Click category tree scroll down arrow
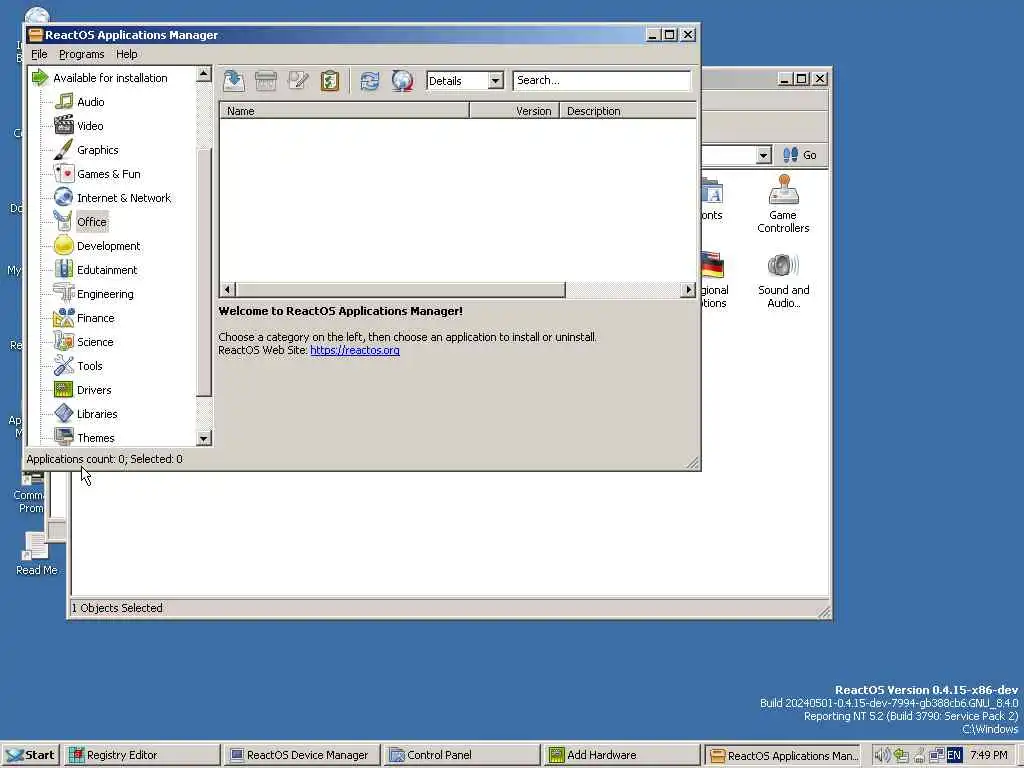Image resolution: width=1024 pixels, height=768 pixels. [x=204, y=438]
